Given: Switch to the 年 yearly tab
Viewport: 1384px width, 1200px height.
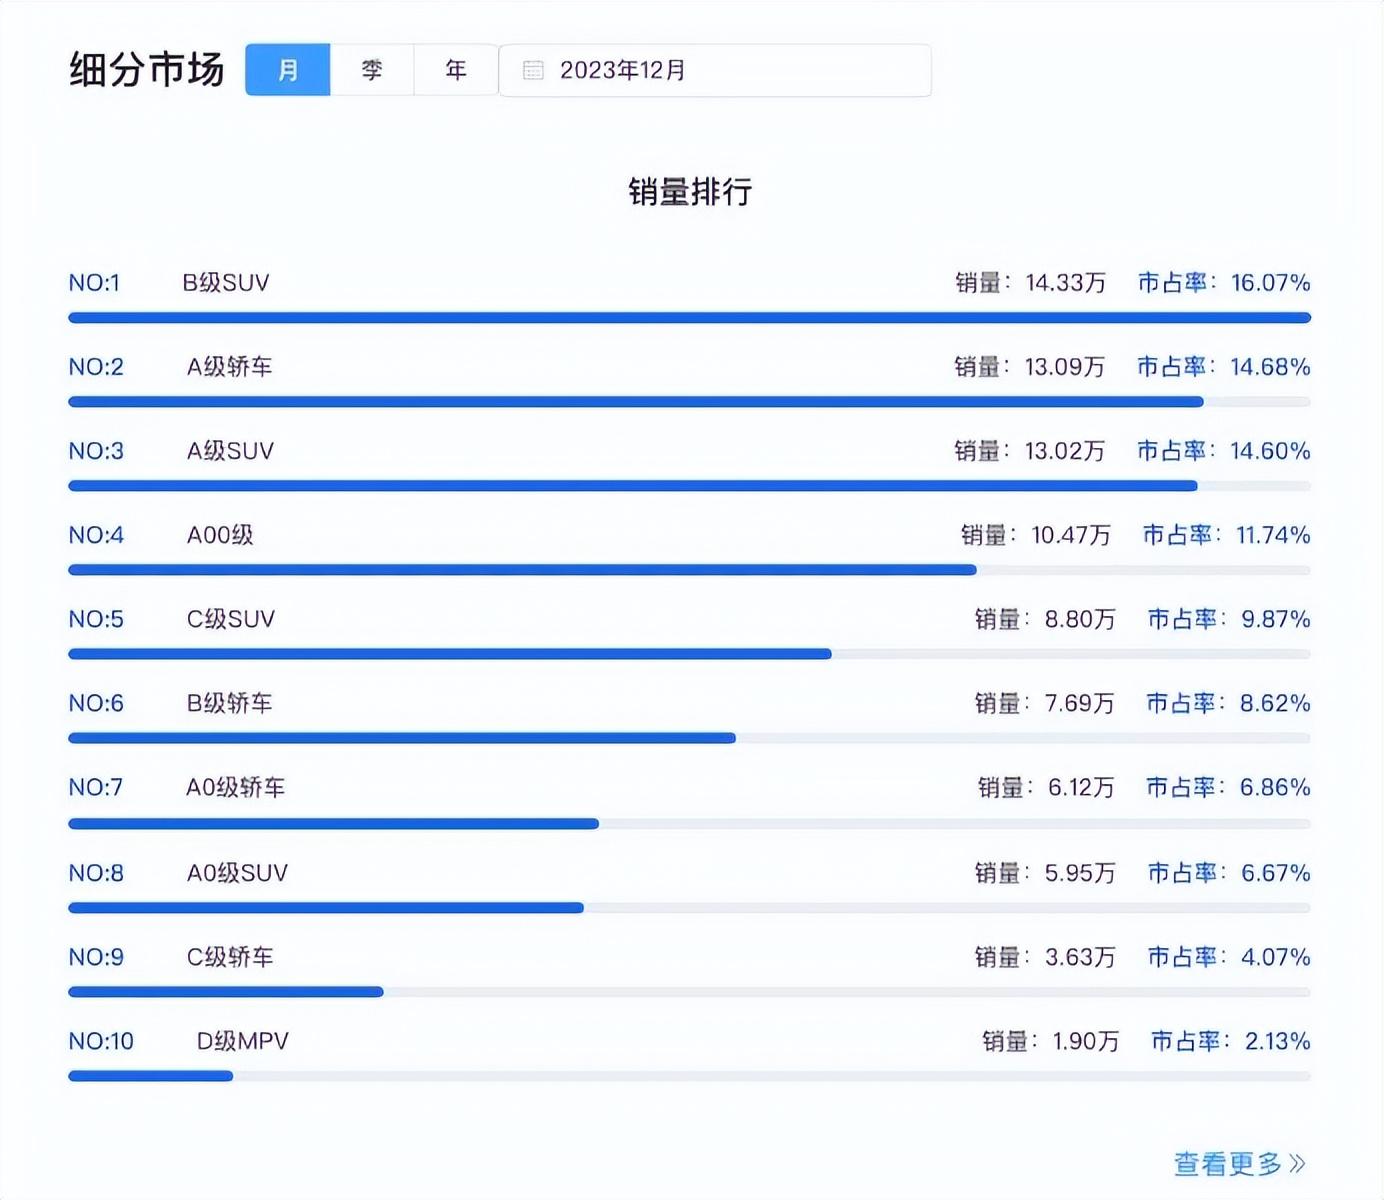Looking at the screenshot, I should pos(456,70).
